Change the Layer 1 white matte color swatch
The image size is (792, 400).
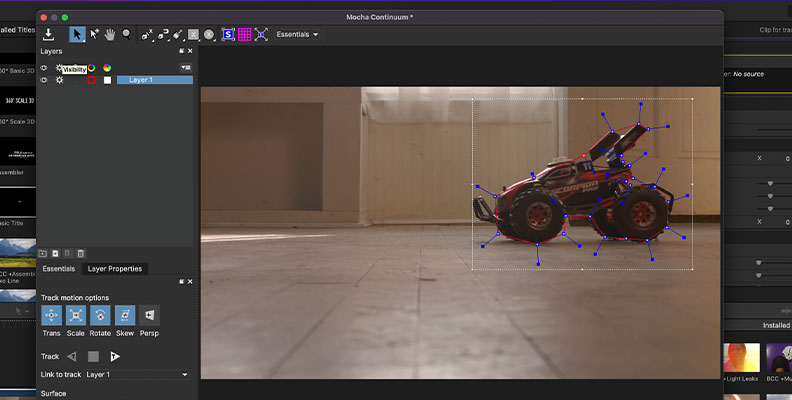coord(107,80)
